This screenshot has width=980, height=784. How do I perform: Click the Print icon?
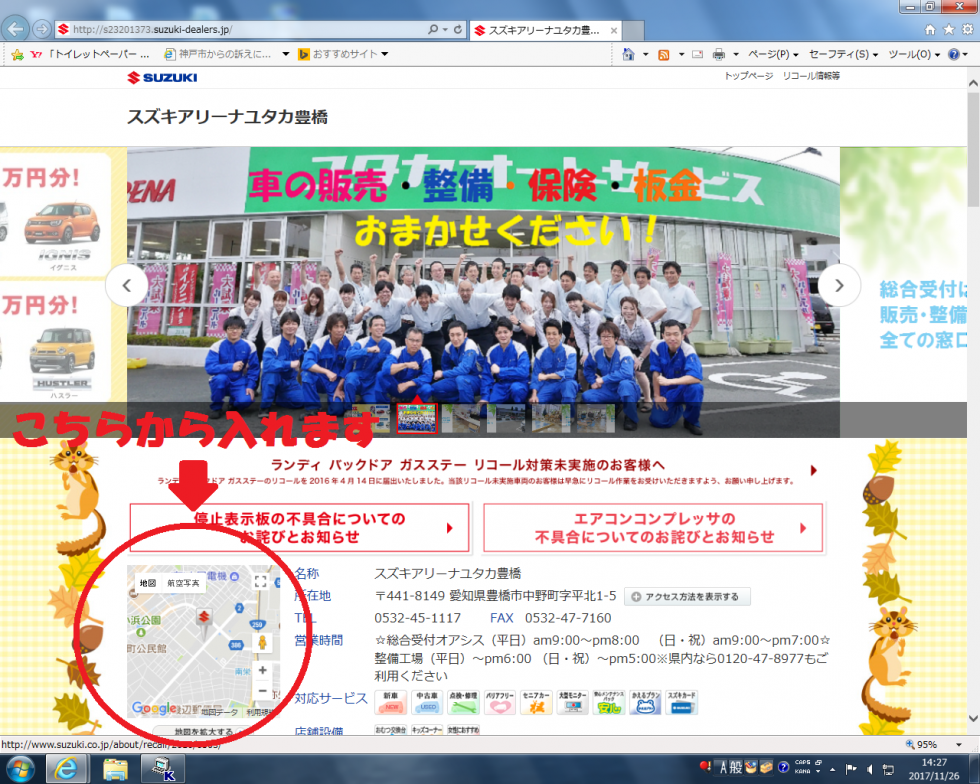[719, 54]
